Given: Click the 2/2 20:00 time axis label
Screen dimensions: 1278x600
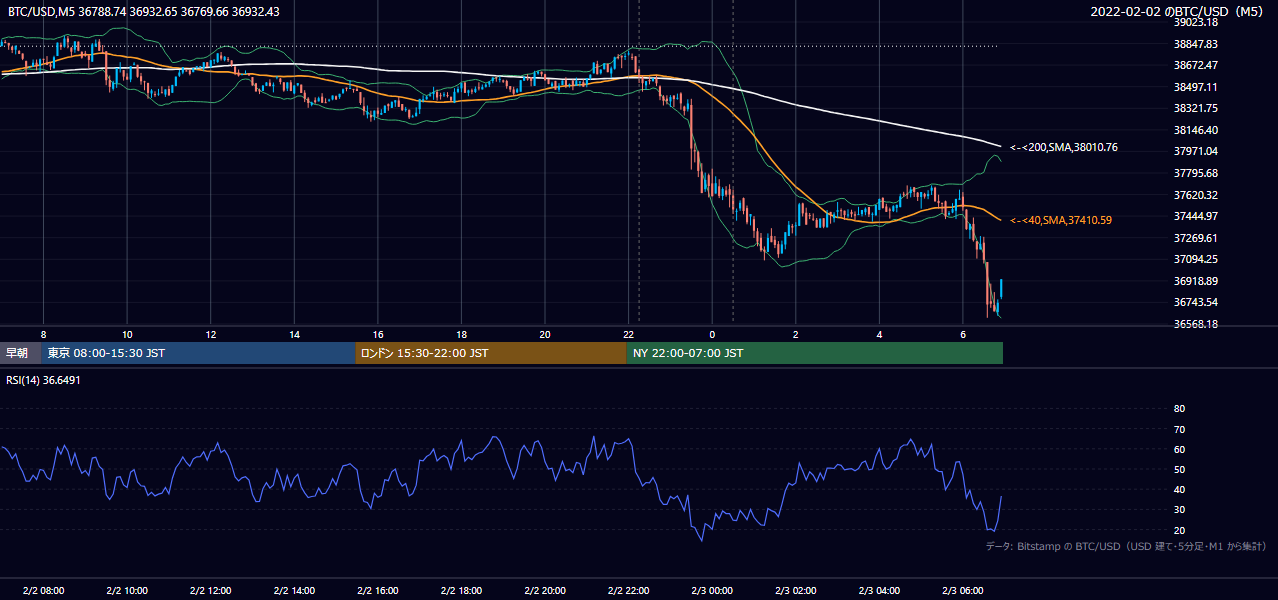Looking at the screenshot, I should (545, 590).
